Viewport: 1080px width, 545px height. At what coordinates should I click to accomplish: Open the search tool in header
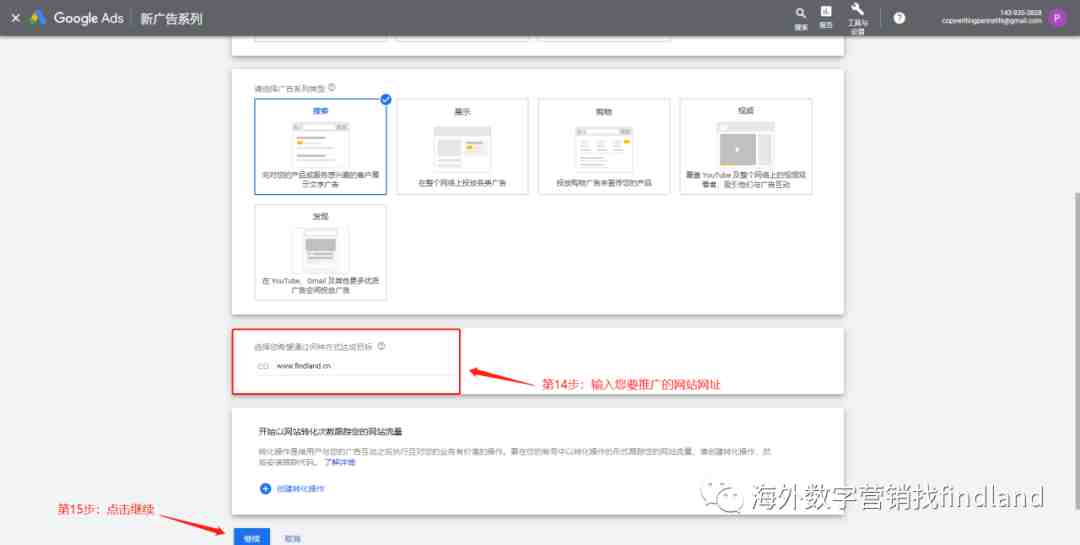pos(800,18)
